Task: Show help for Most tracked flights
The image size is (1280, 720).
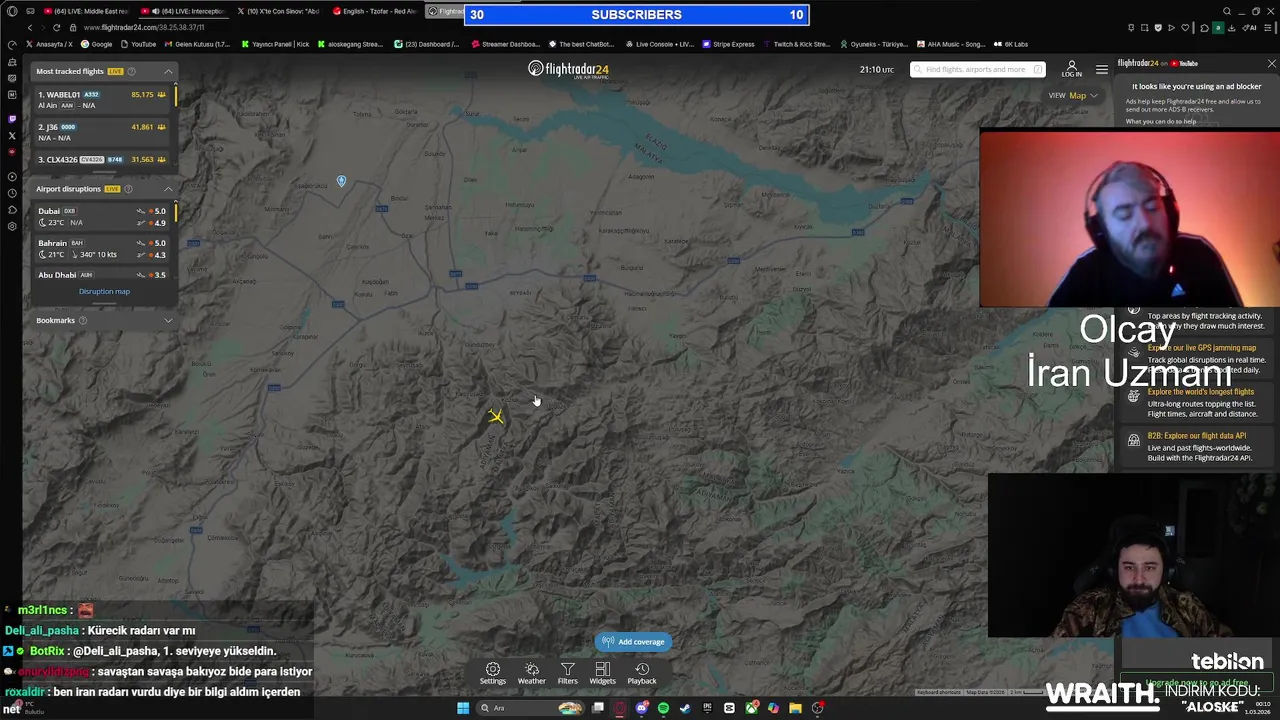Action: point(131,71)
